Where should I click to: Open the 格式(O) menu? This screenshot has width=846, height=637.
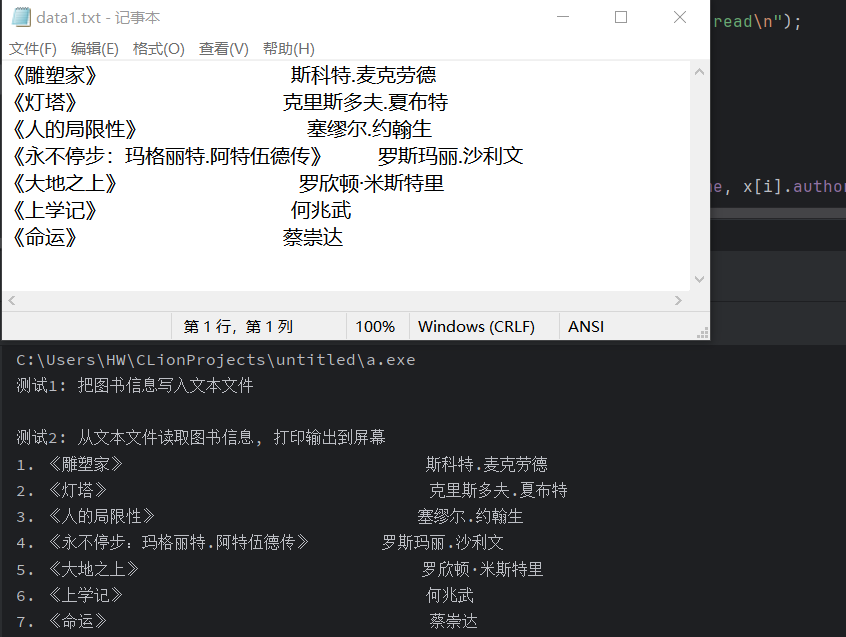pos(159,49)
